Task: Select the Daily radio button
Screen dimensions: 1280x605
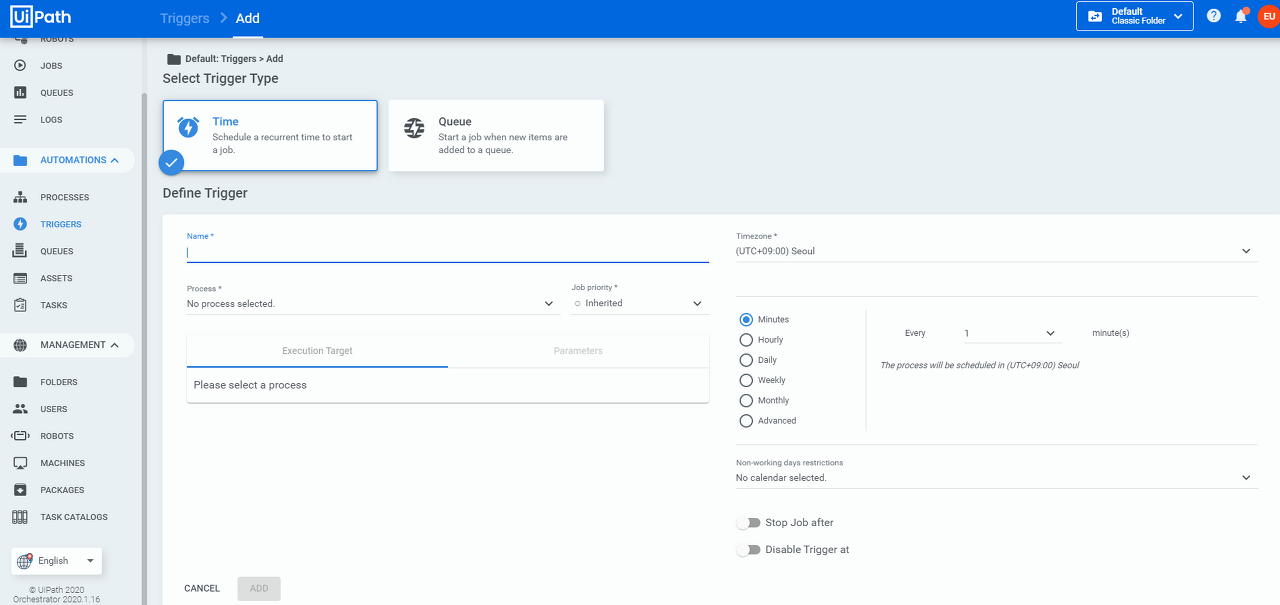Action: (x=746, y=360)
